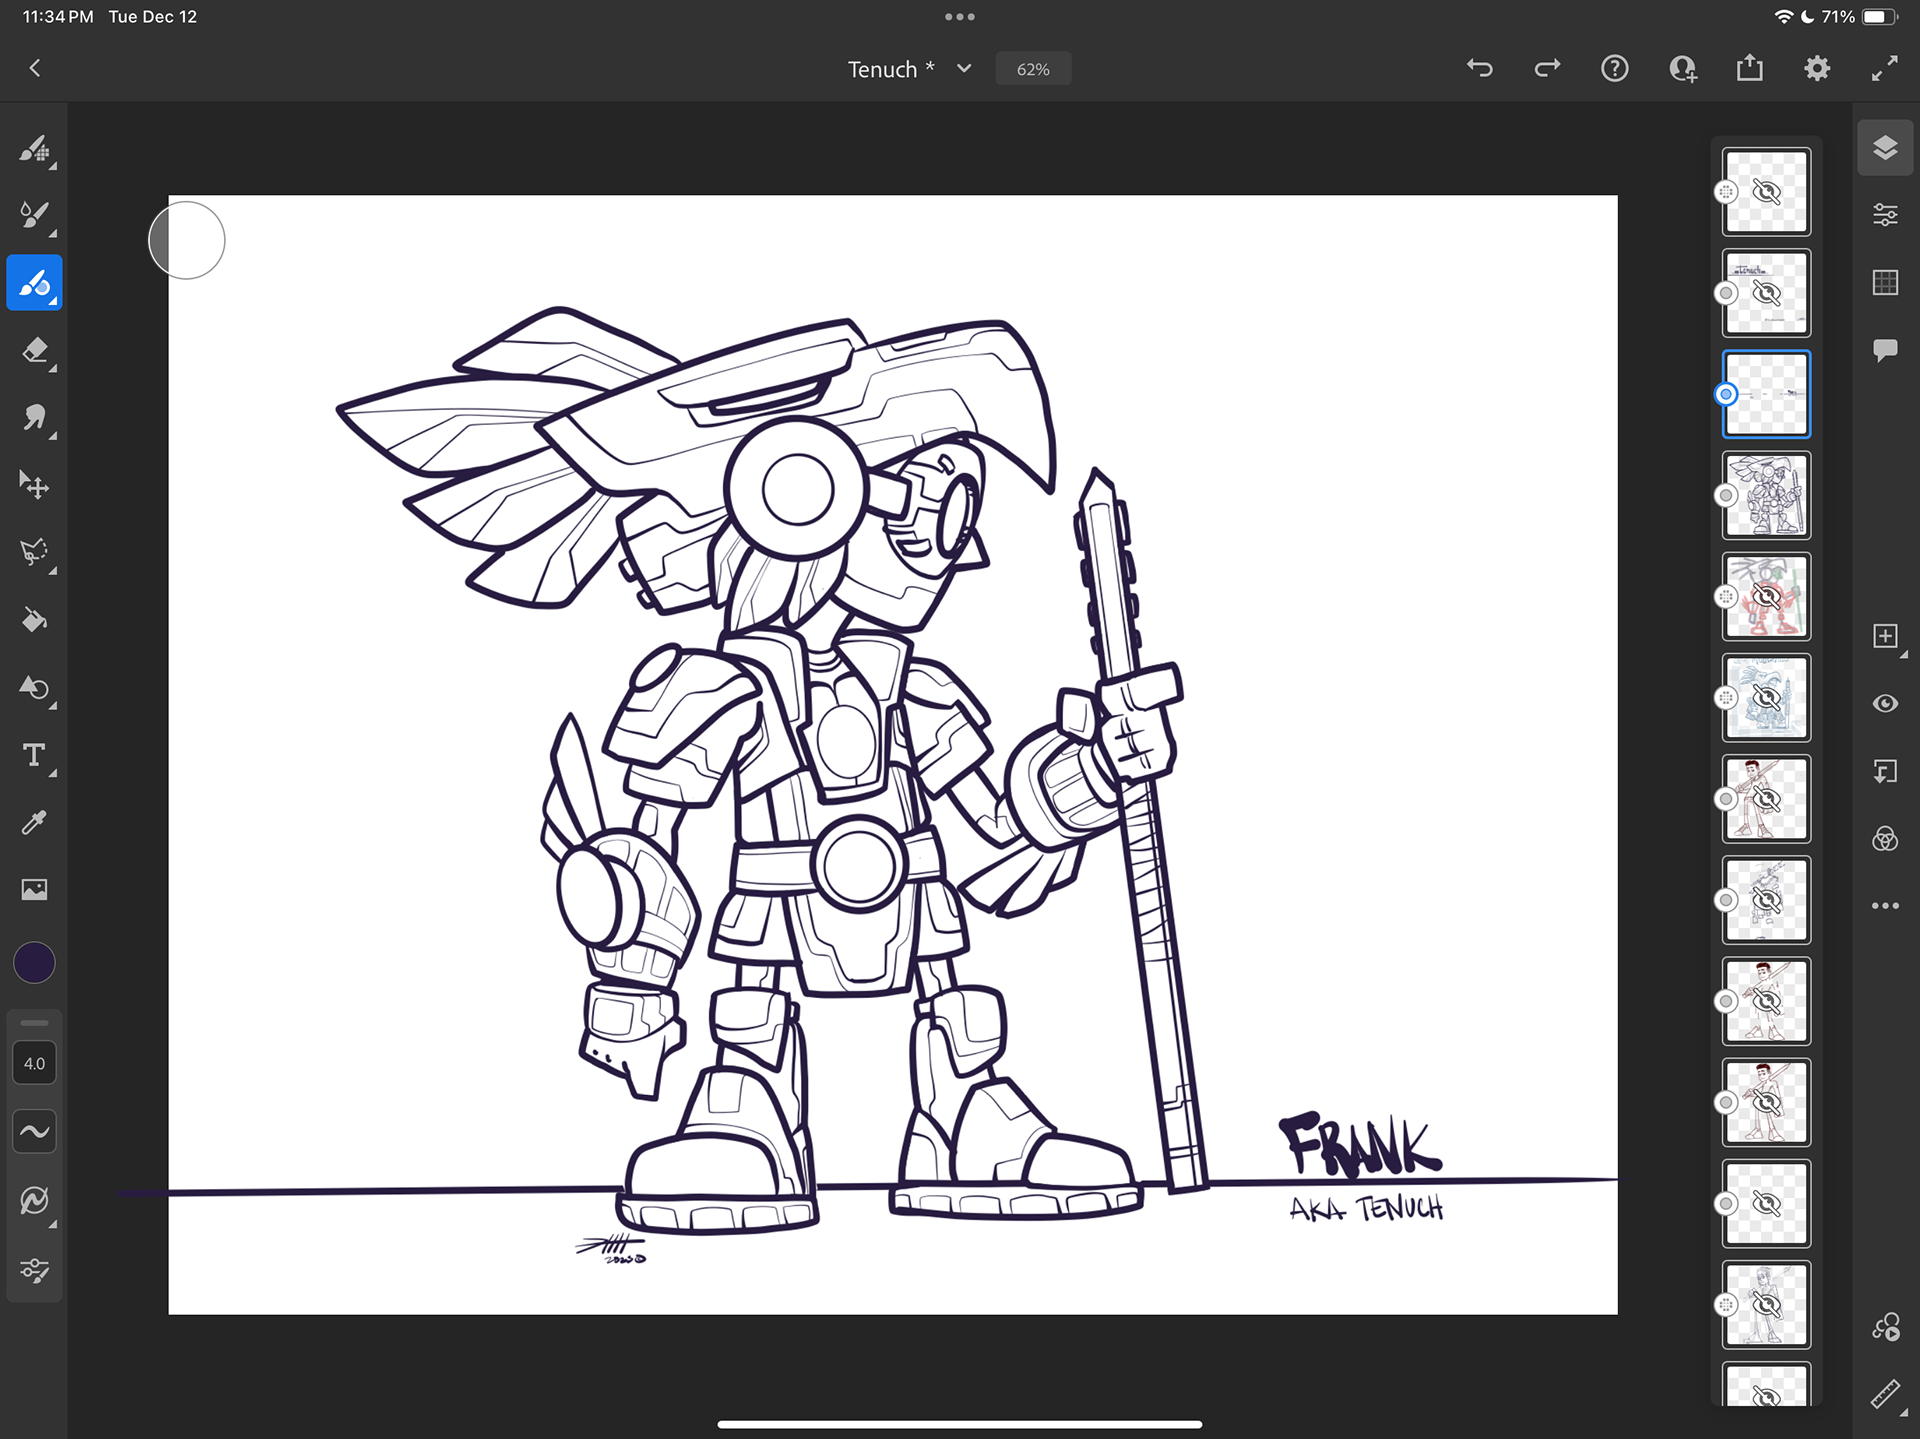The height and width of the screenshot is (1439, 1920).
Task: Show the hidden eighth gray sketch layer
Action: [x=1766, y=900]
